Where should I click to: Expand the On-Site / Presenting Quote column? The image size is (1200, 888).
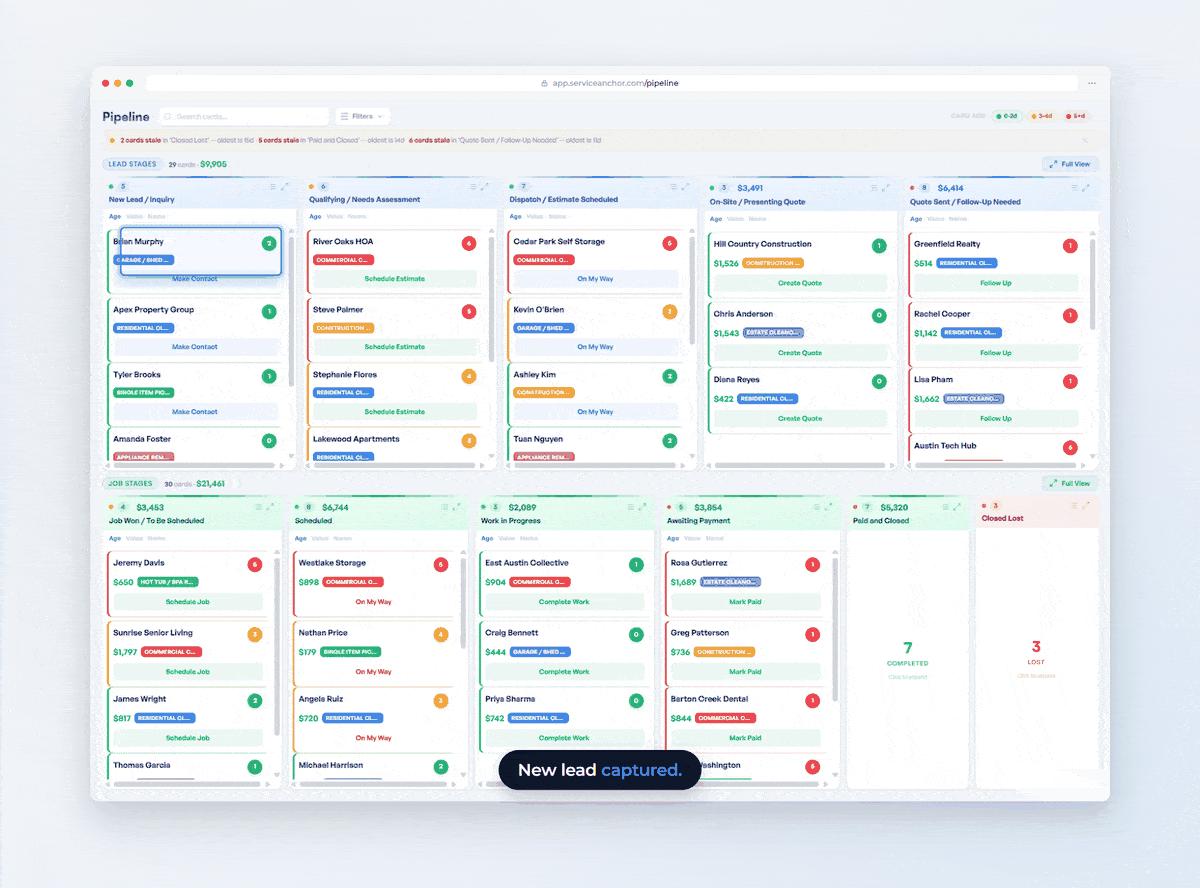coord(885,187)
